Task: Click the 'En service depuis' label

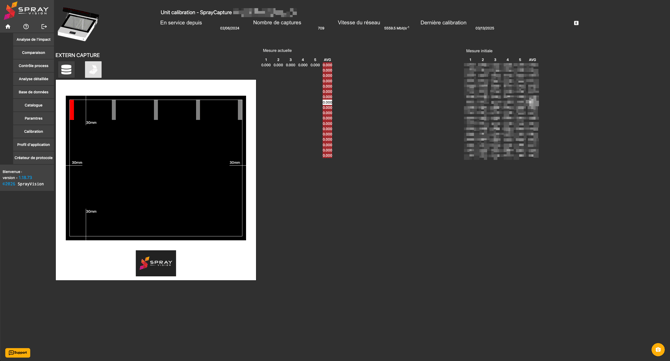Action: click(181, 23)
